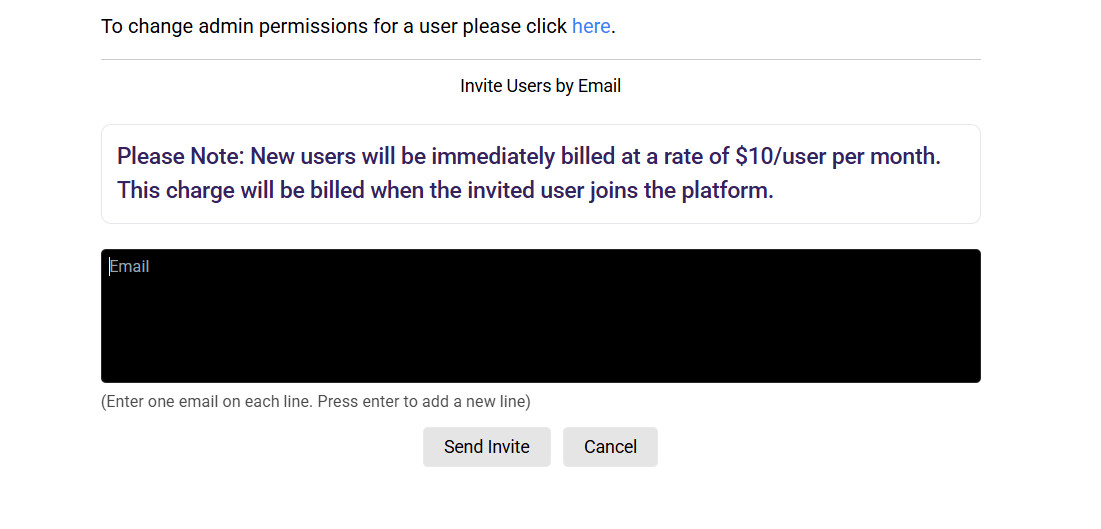This screenshot has height=529, width=1101.
Task: Click the text cursor in the Email field
Action: (109, 267)
